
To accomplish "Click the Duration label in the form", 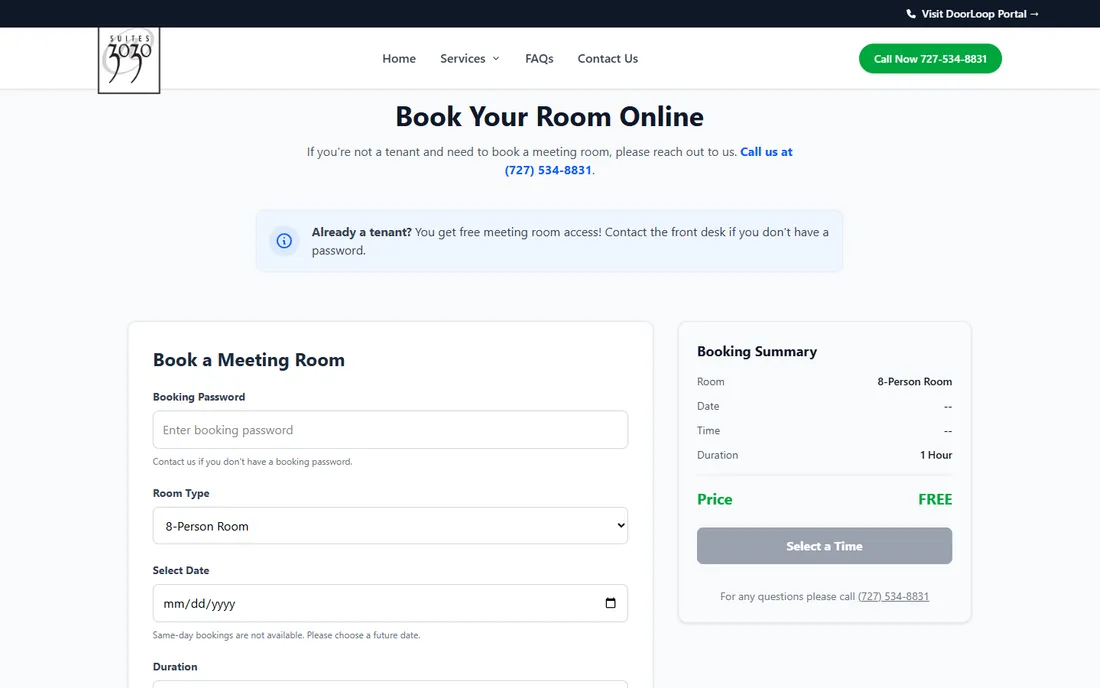I will click(x=175, y=667).
